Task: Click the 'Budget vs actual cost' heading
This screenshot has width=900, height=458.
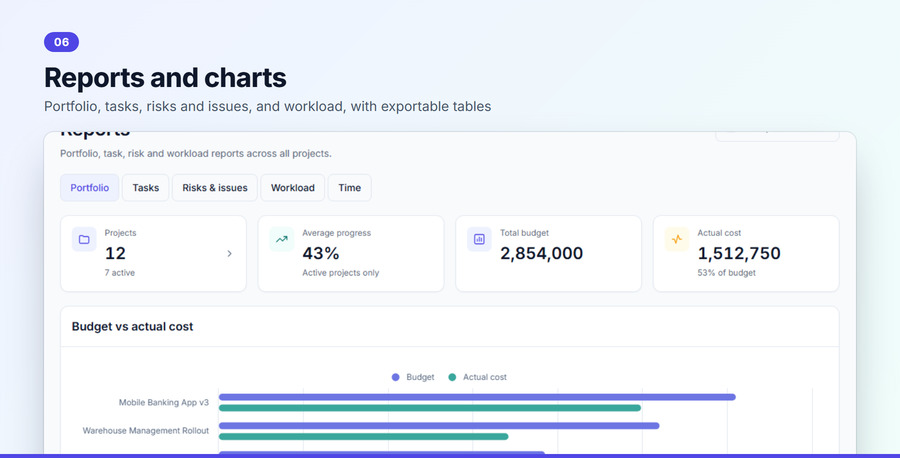Action: (x=133, y=327)
